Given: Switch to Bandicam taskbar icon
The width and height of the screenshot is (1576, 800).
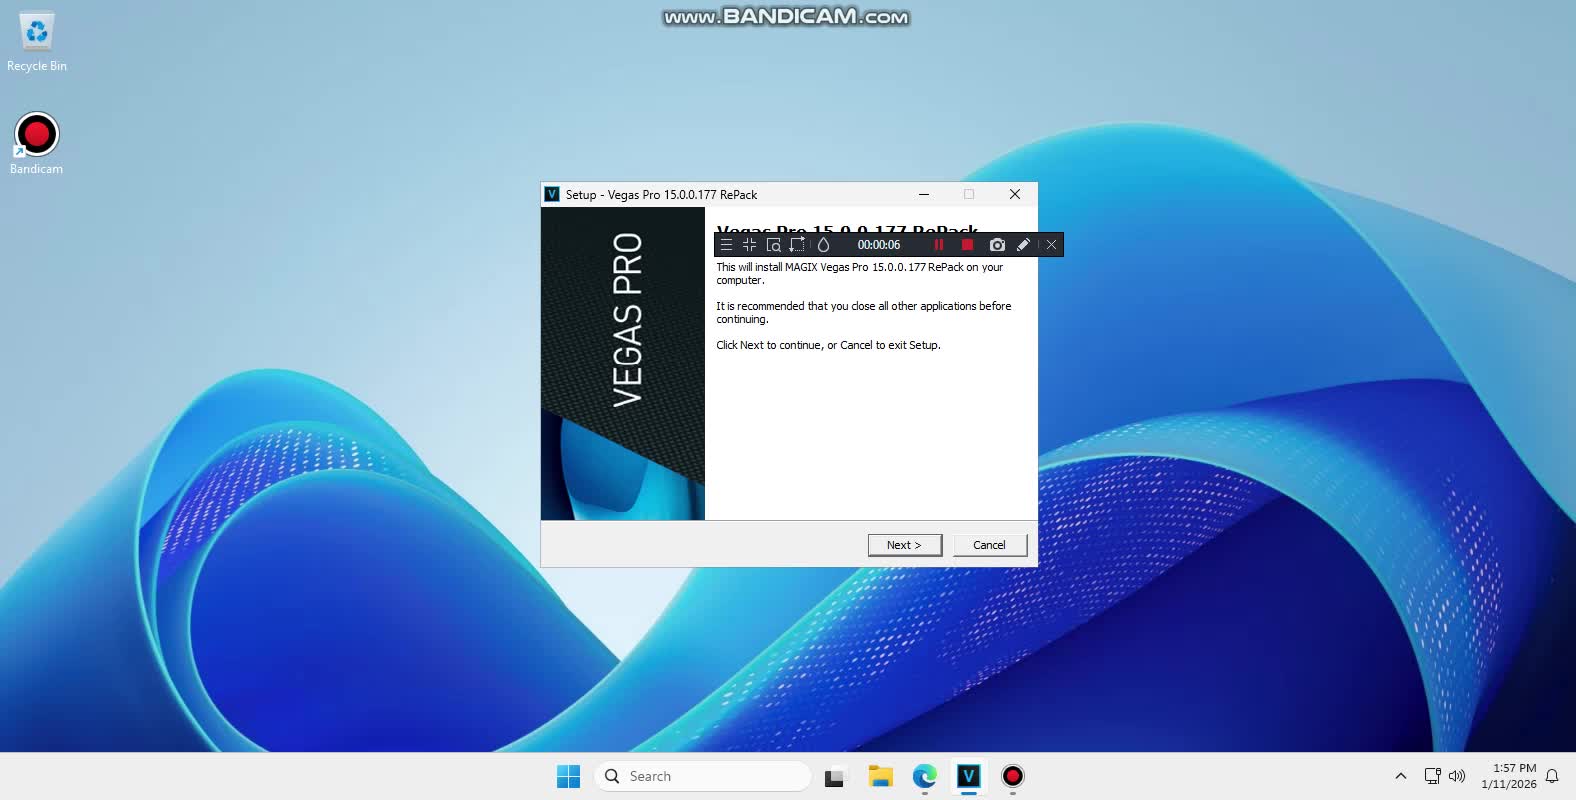Looking at the screenshot, I should click(1013, 776).
